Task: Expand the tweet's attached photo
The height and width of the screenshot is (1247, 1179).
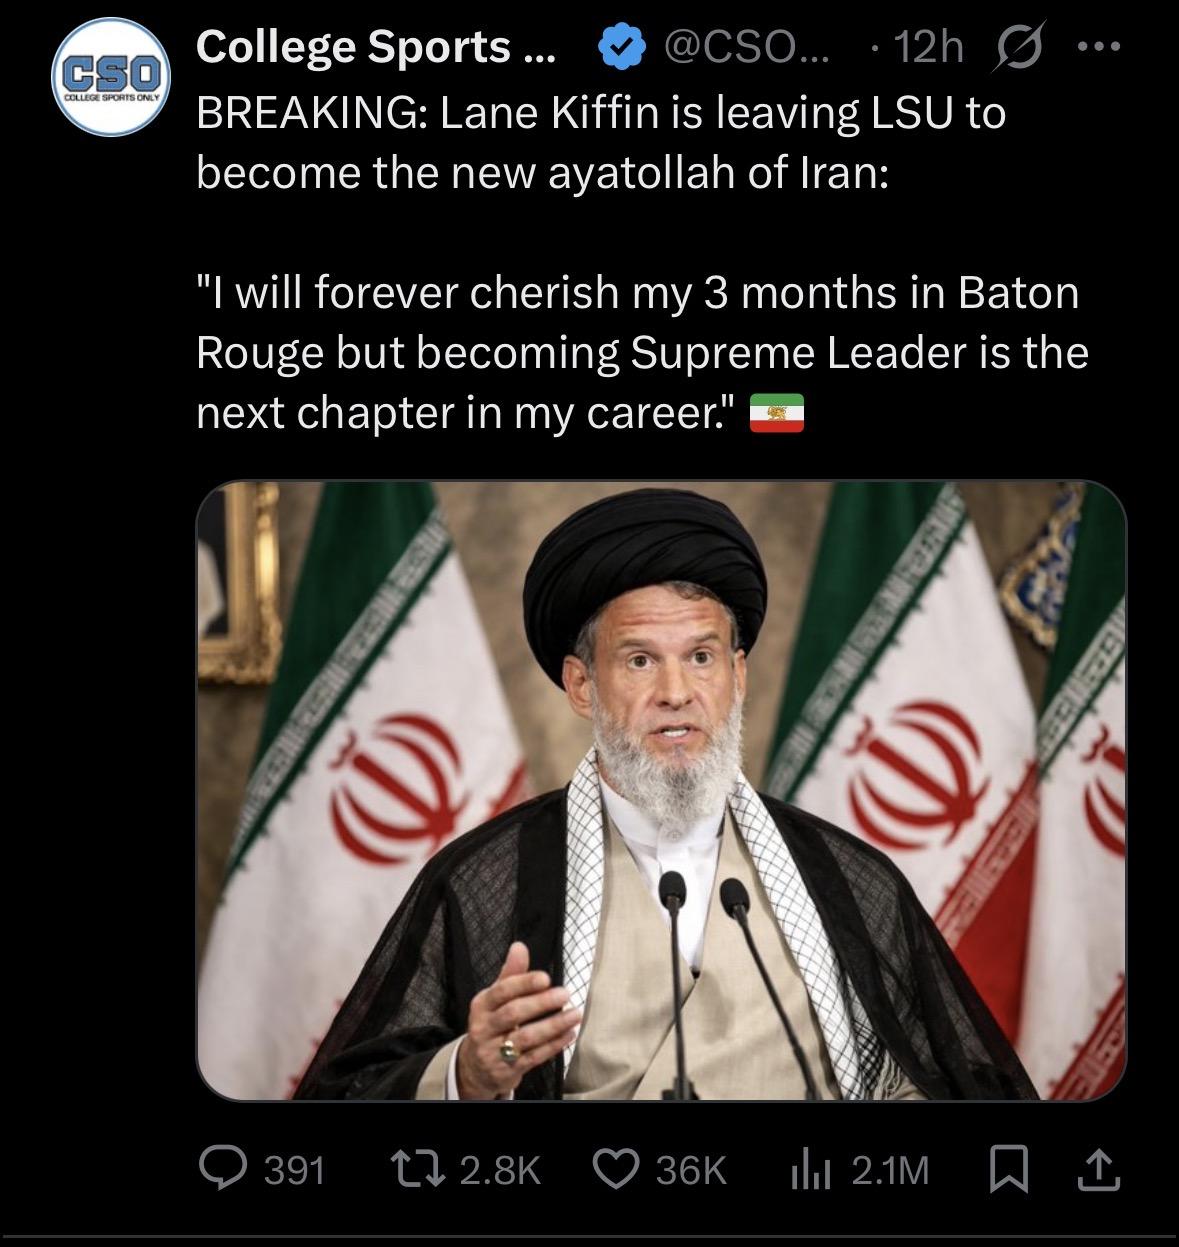Action: (661, 790)
